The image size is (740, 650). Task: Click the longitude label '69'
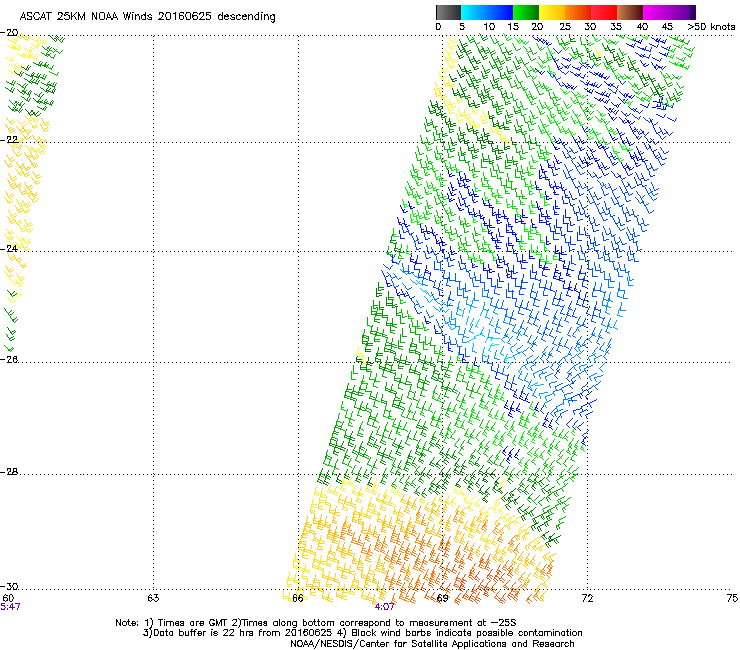point(442,598)
